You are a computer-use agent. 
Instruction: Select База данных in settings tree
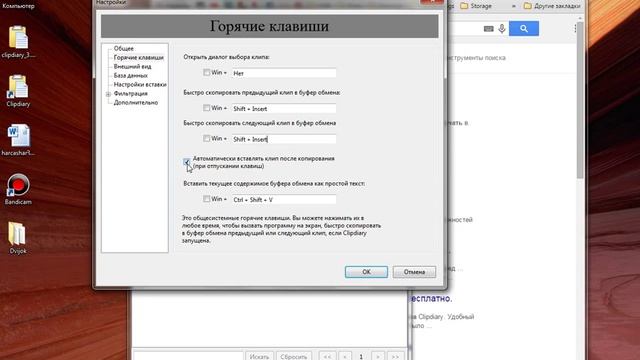[x=131, y=76]
